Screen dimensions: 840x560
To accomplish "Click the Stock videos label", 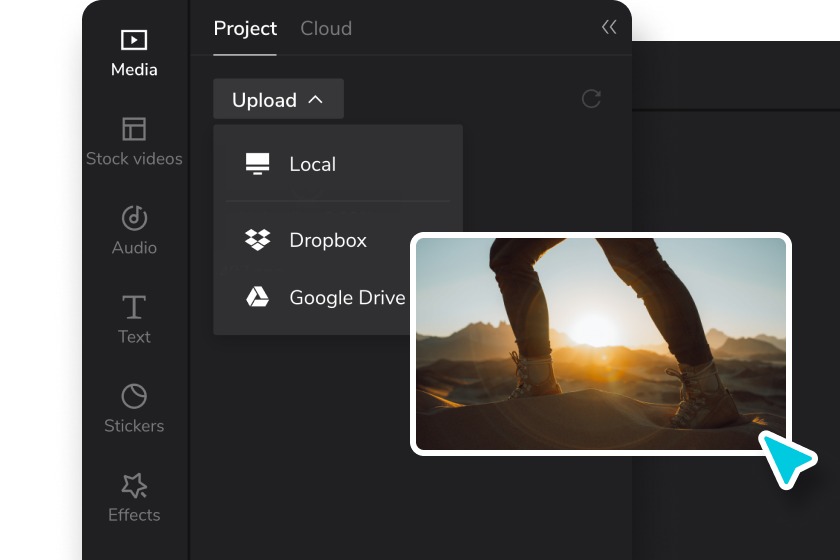I will (134, 159).
